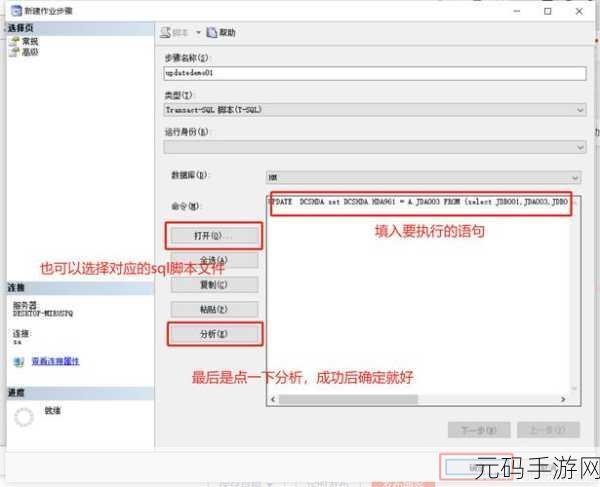Viewport: 600px width, 487px height.
Task: Click the 常规 page icon
Action: [15, 41]
